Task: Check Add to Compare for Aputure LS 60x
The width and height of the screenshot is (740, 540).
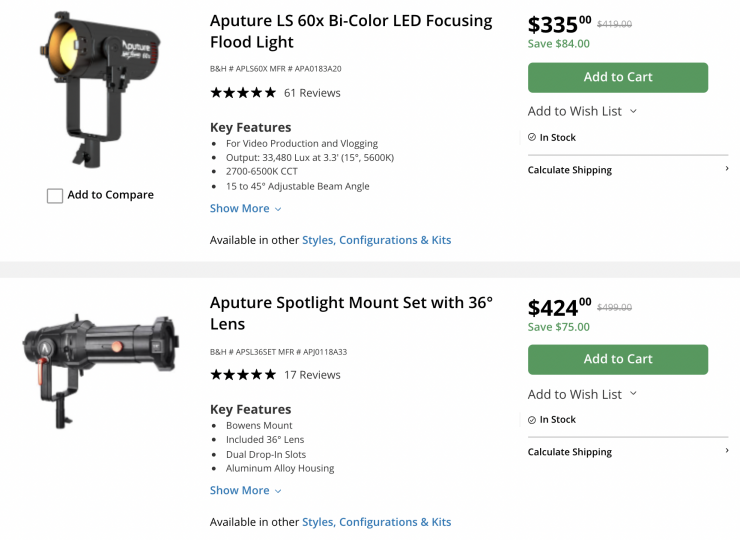Action: pyautogui.click(x=55, y=196)
